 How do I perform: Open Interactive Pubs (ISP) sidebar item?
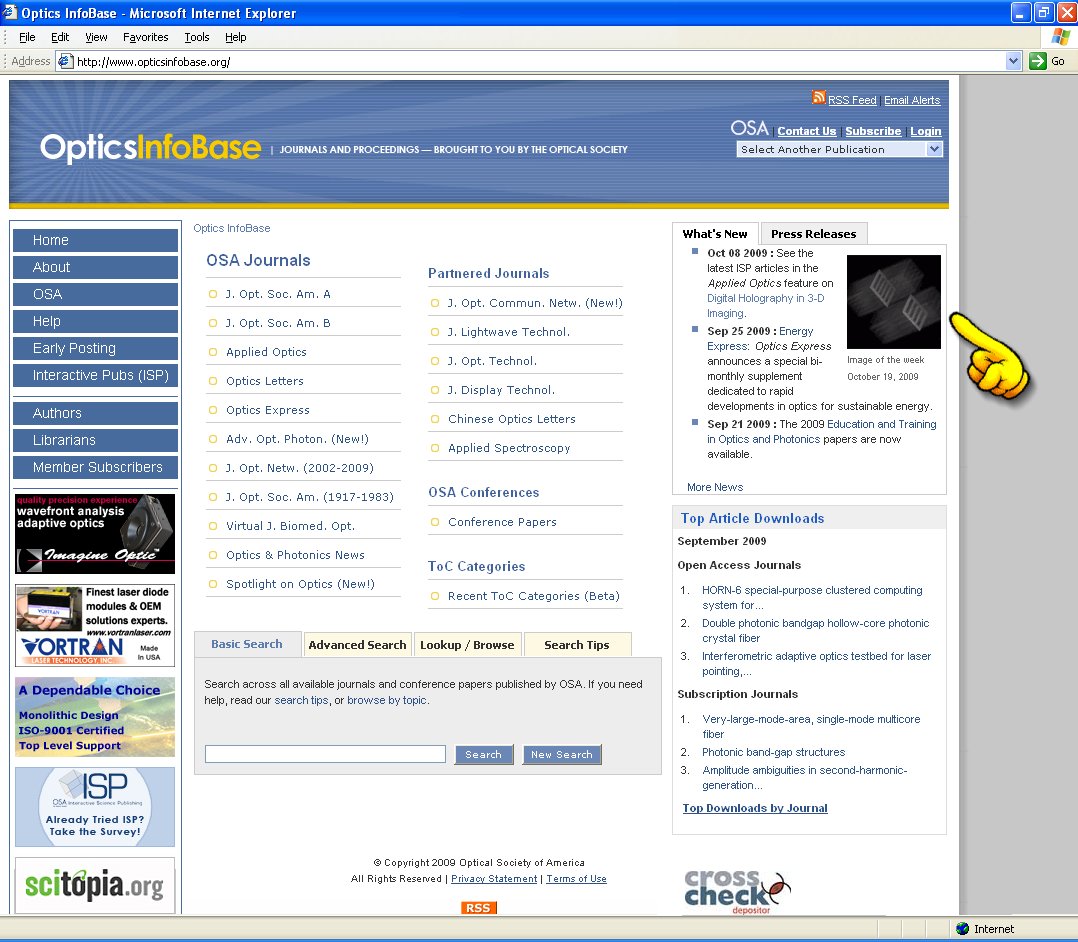point(96,375)
